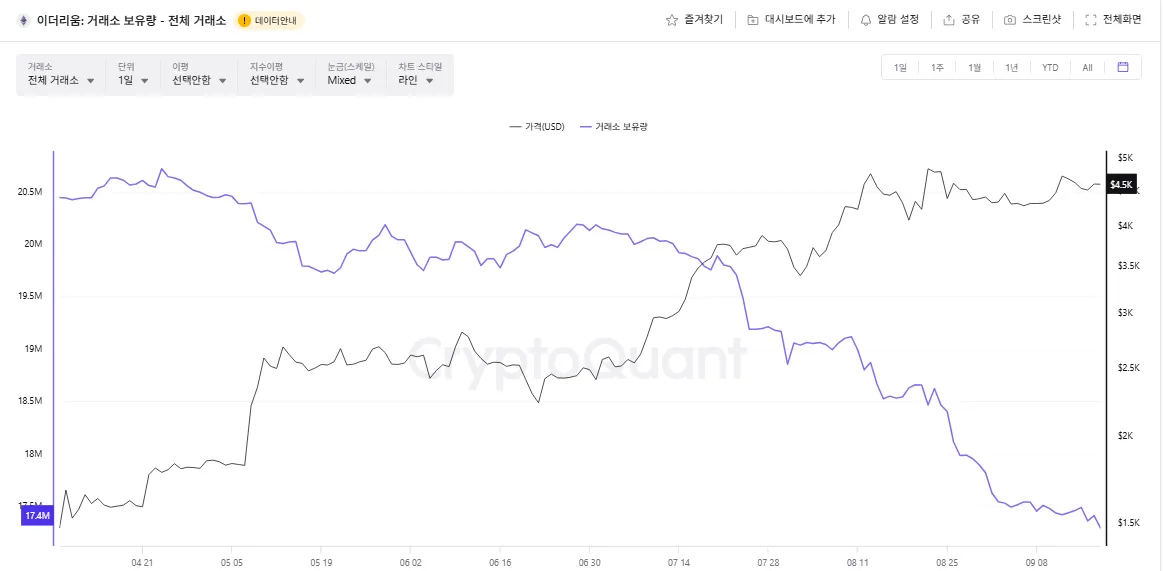Select the 1주 time range tab

click(x=937, y=67)
